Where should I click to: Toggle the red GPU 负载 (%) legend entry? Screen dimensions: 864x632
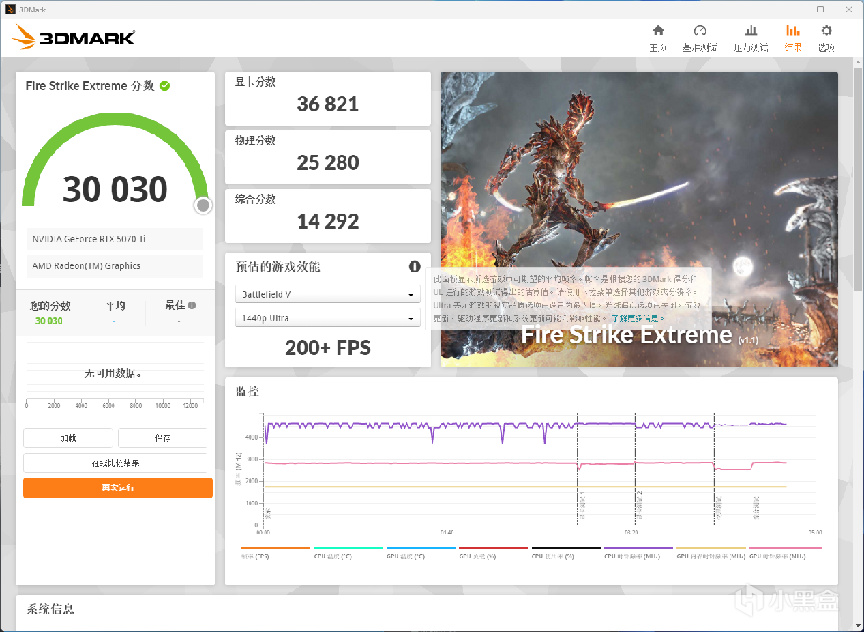pos(494,553)
